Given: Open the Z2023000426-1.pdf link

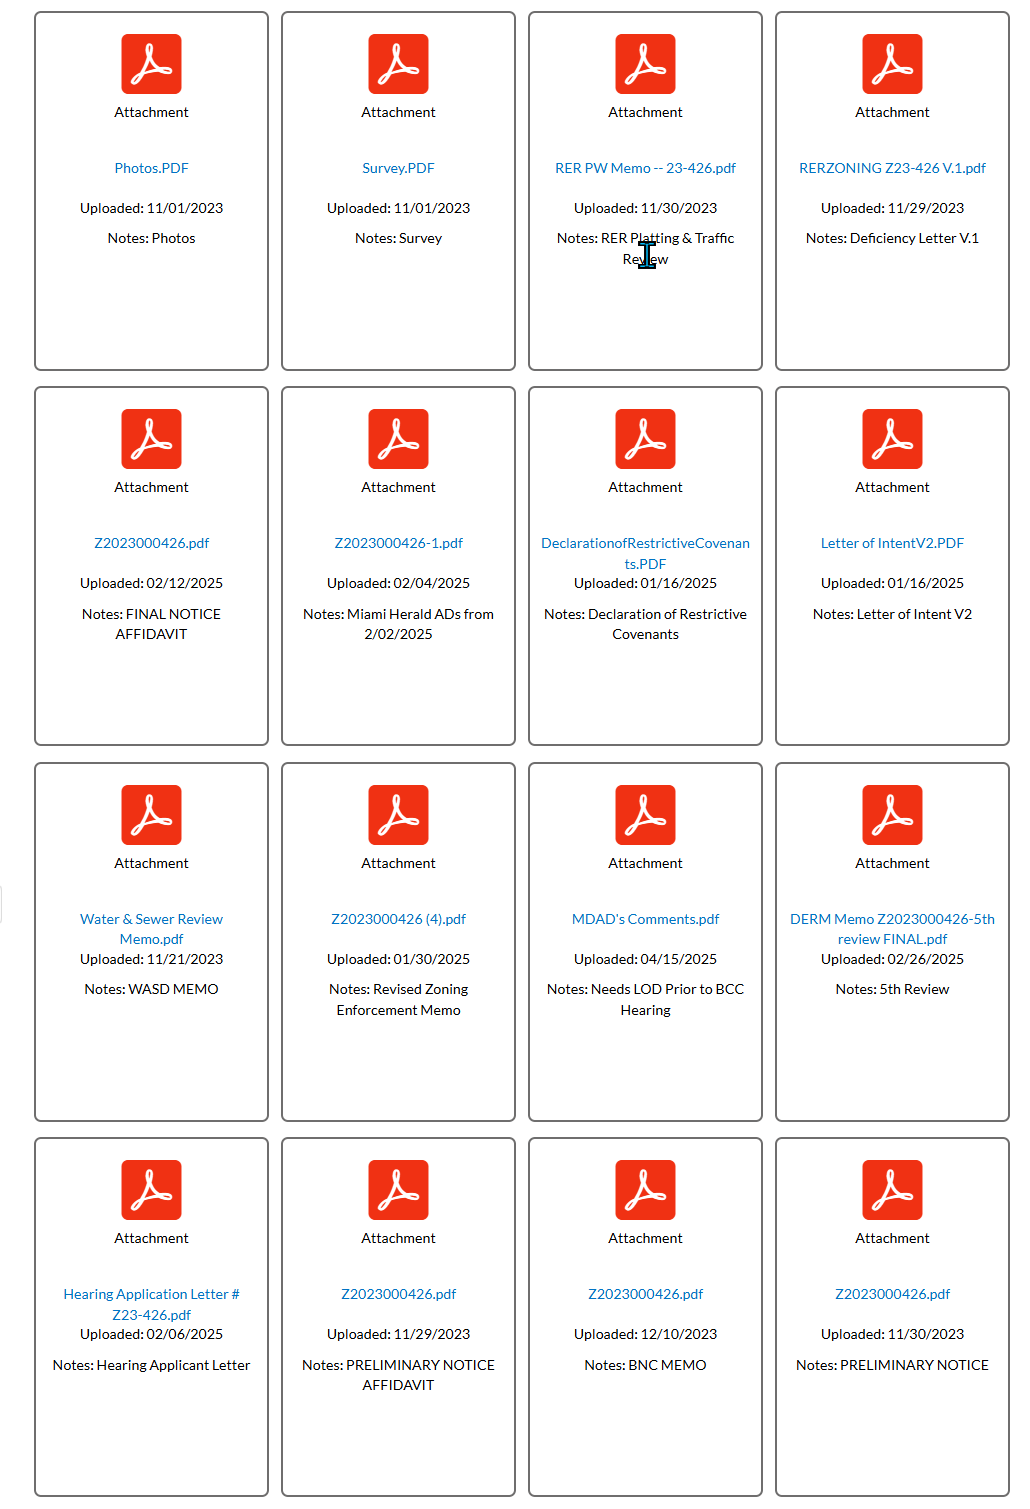Looking at the screenshot, I should (x=398, y=543).
